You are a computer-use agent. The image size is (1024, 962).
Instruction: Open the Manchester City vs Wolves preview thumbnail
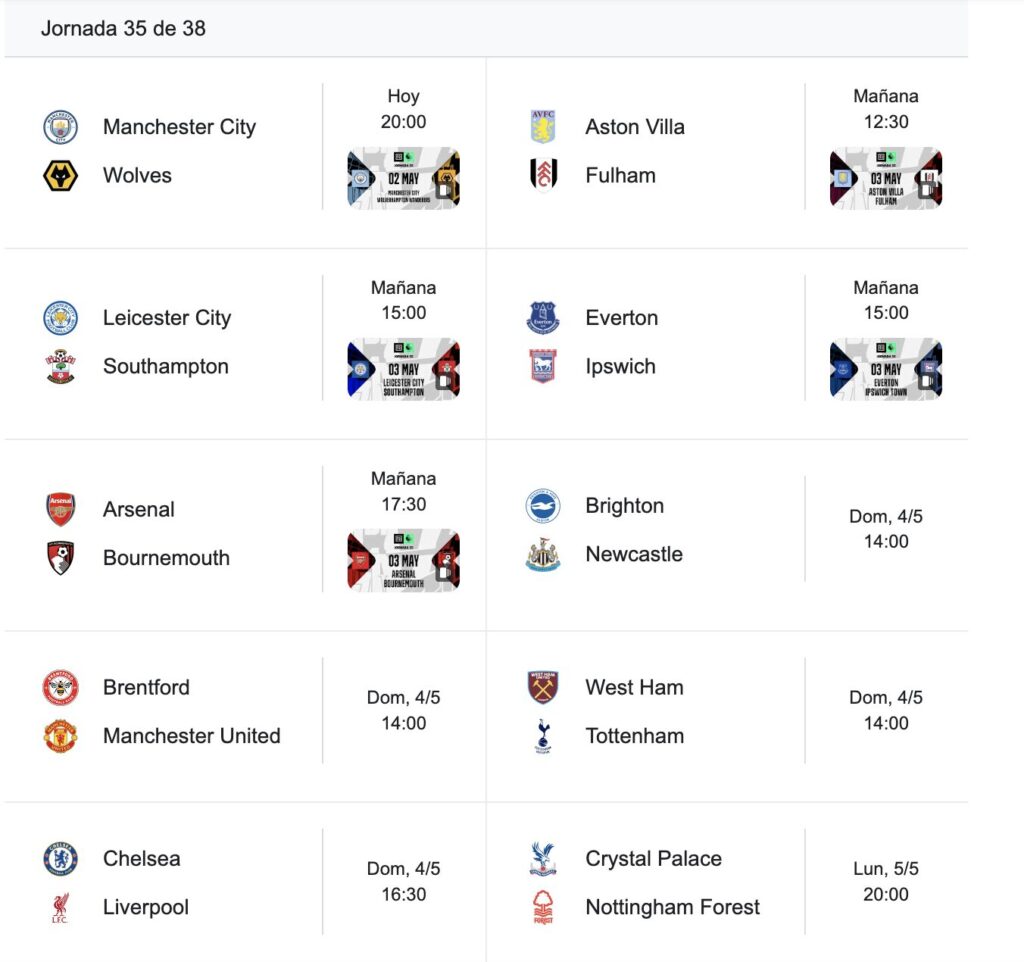pos(404,178)
